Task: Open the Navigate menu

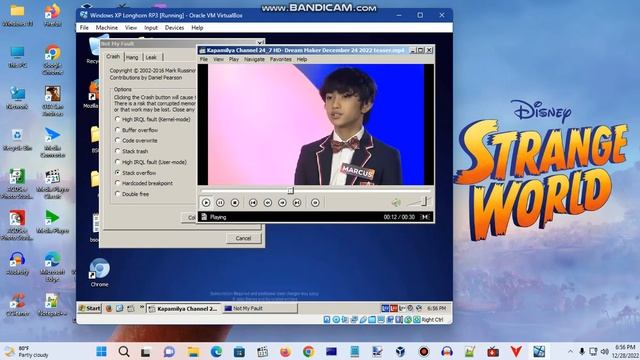Action: [x=254, y=59]
